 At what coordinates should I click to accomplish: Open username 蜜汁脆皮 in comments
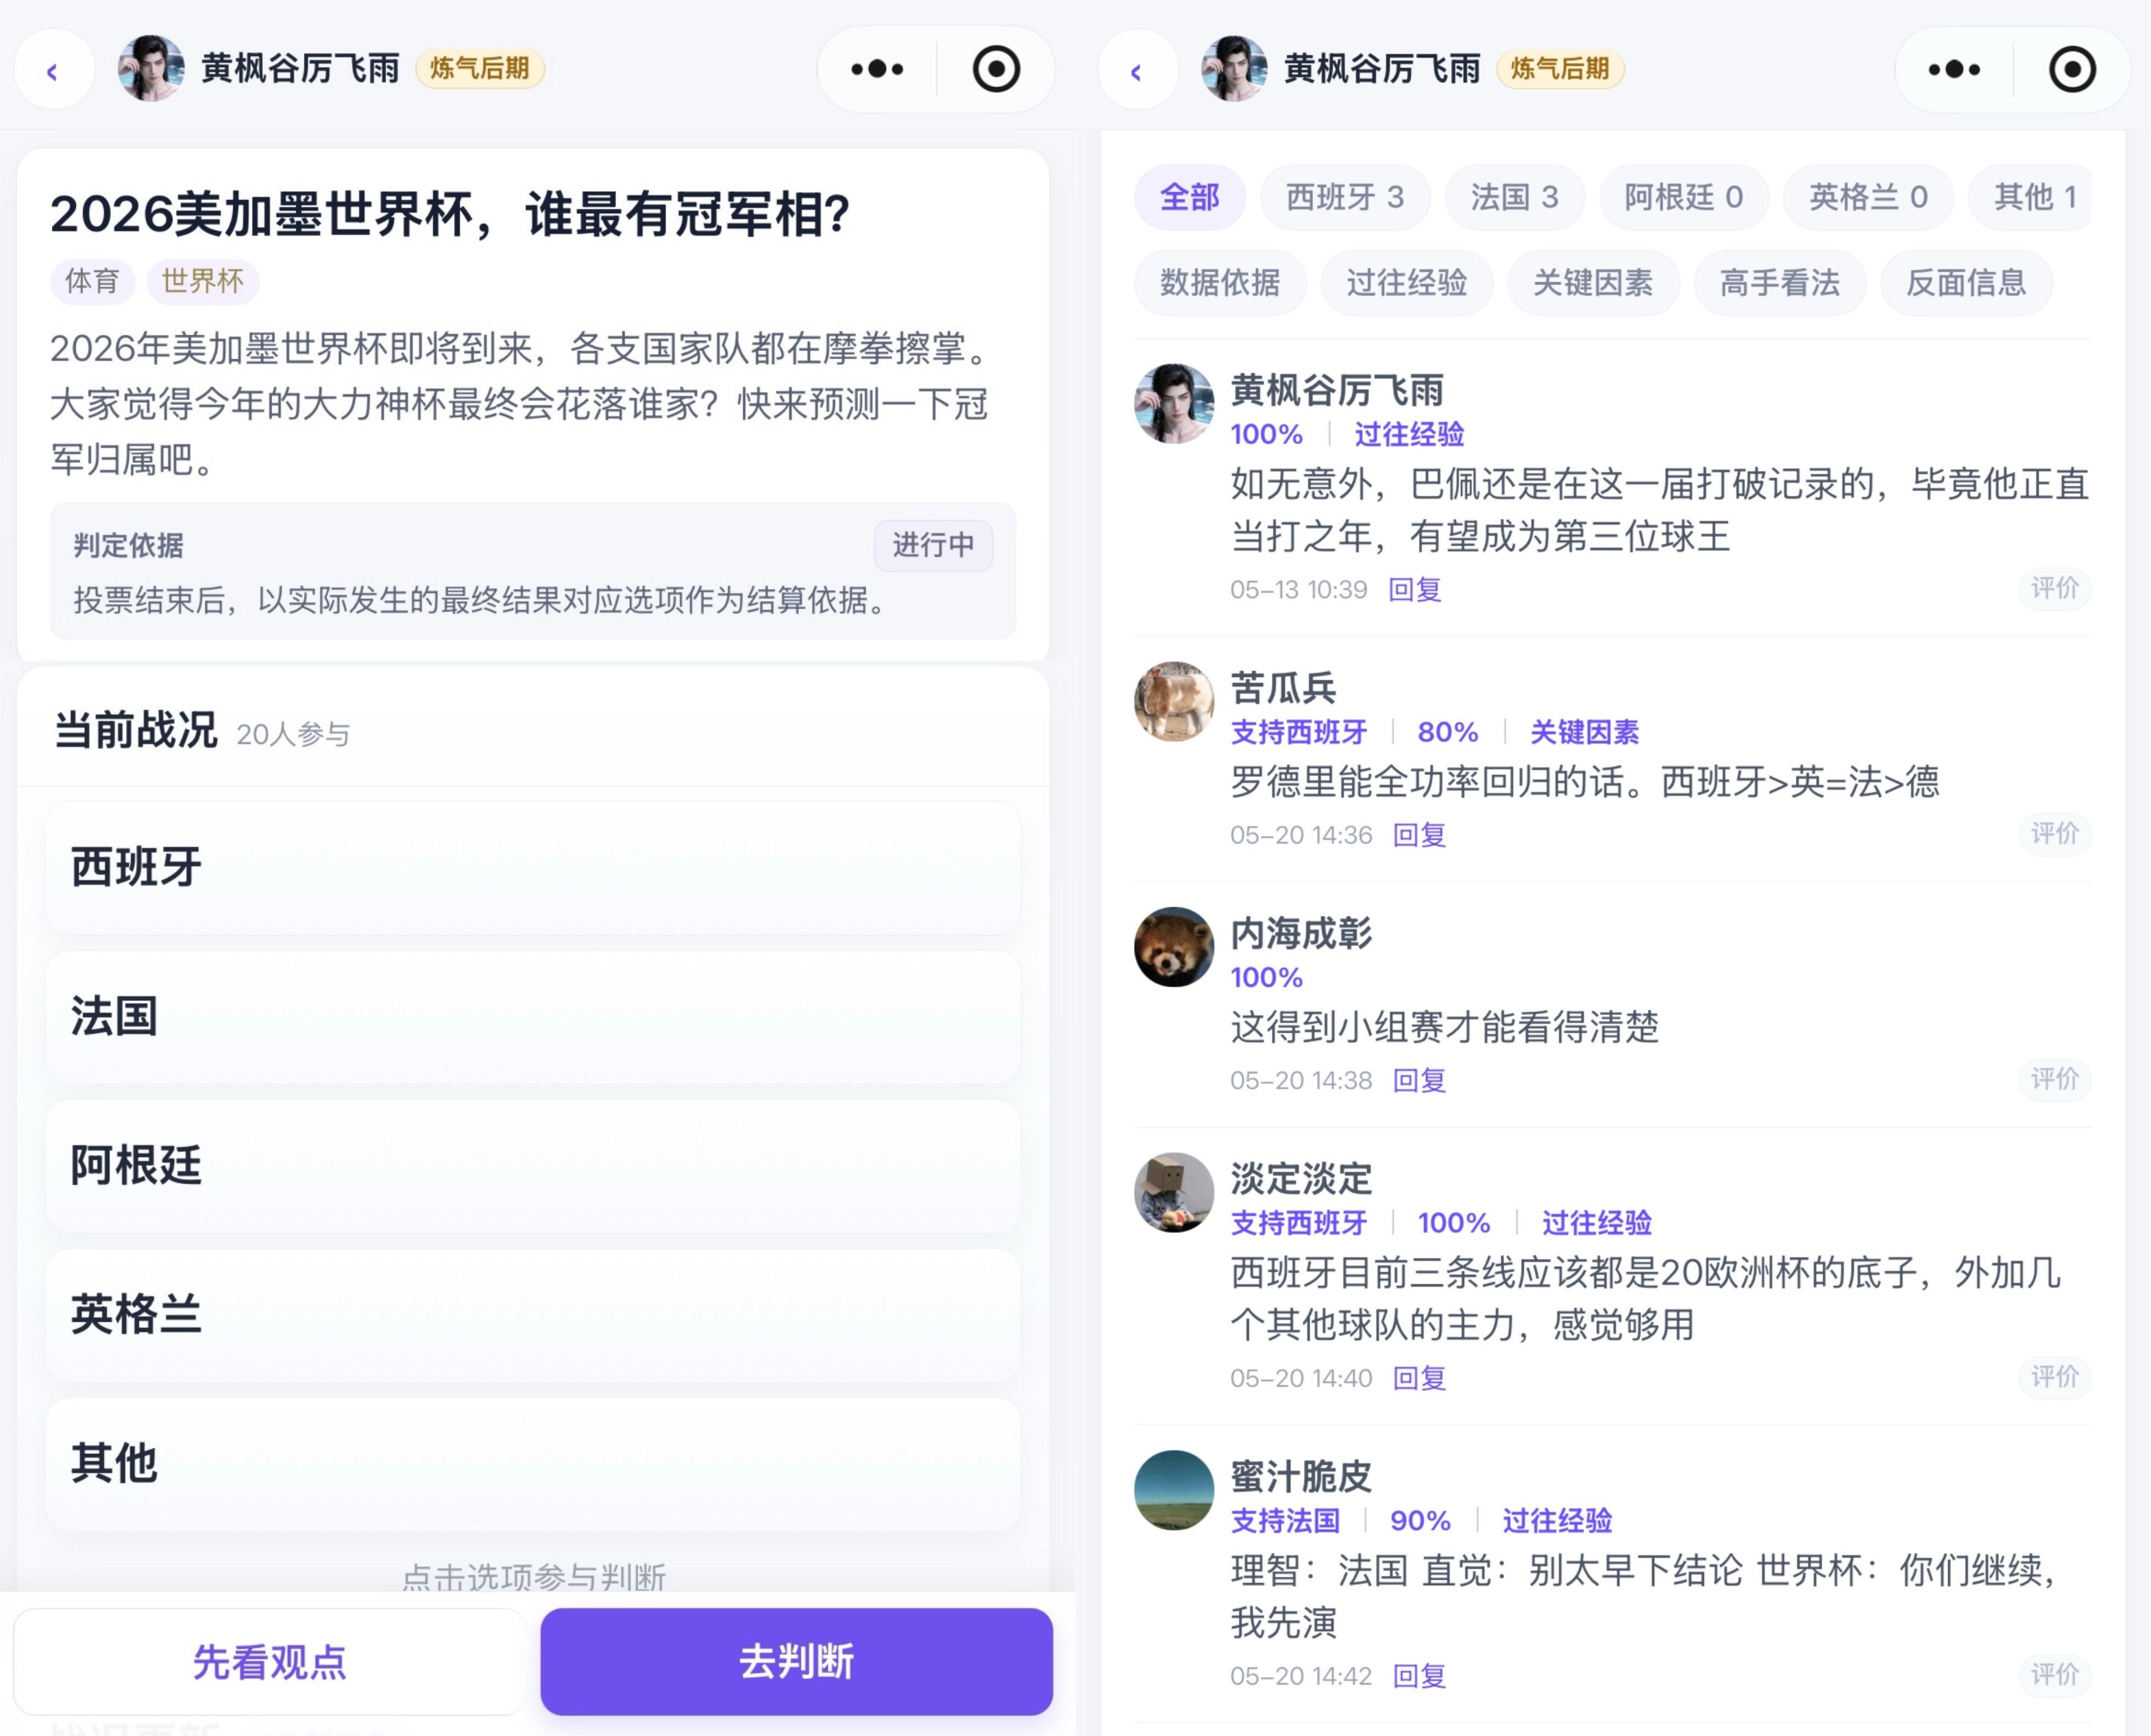(1301, 1476)
